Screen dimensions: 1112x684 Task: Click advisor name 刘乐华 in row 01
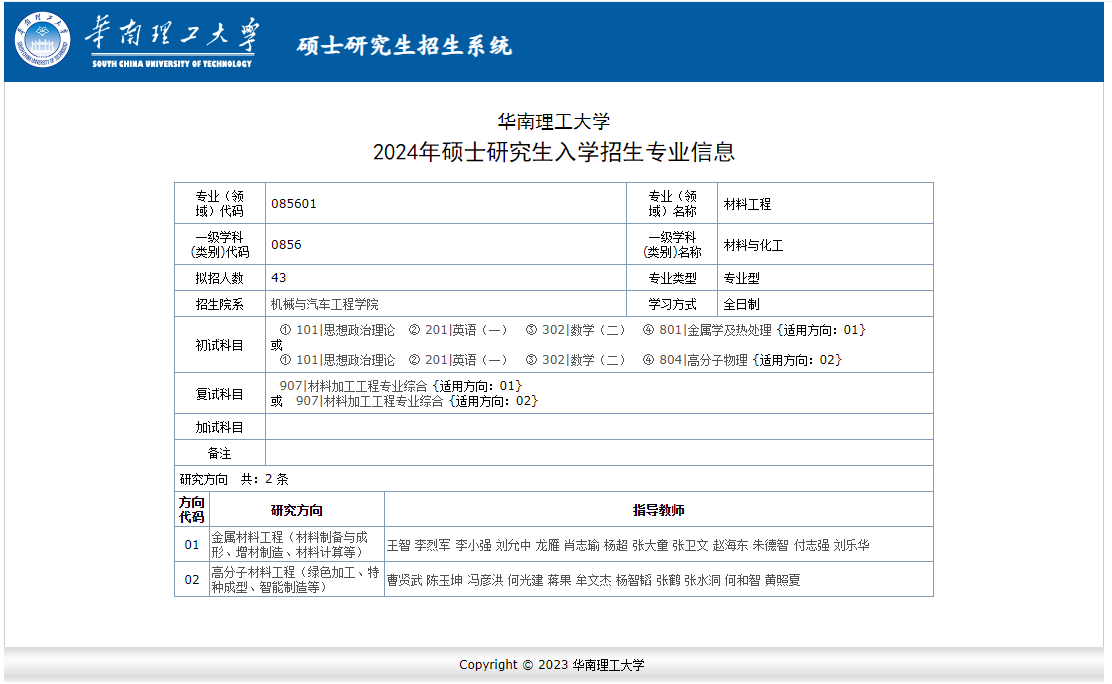tap(852, 546)
